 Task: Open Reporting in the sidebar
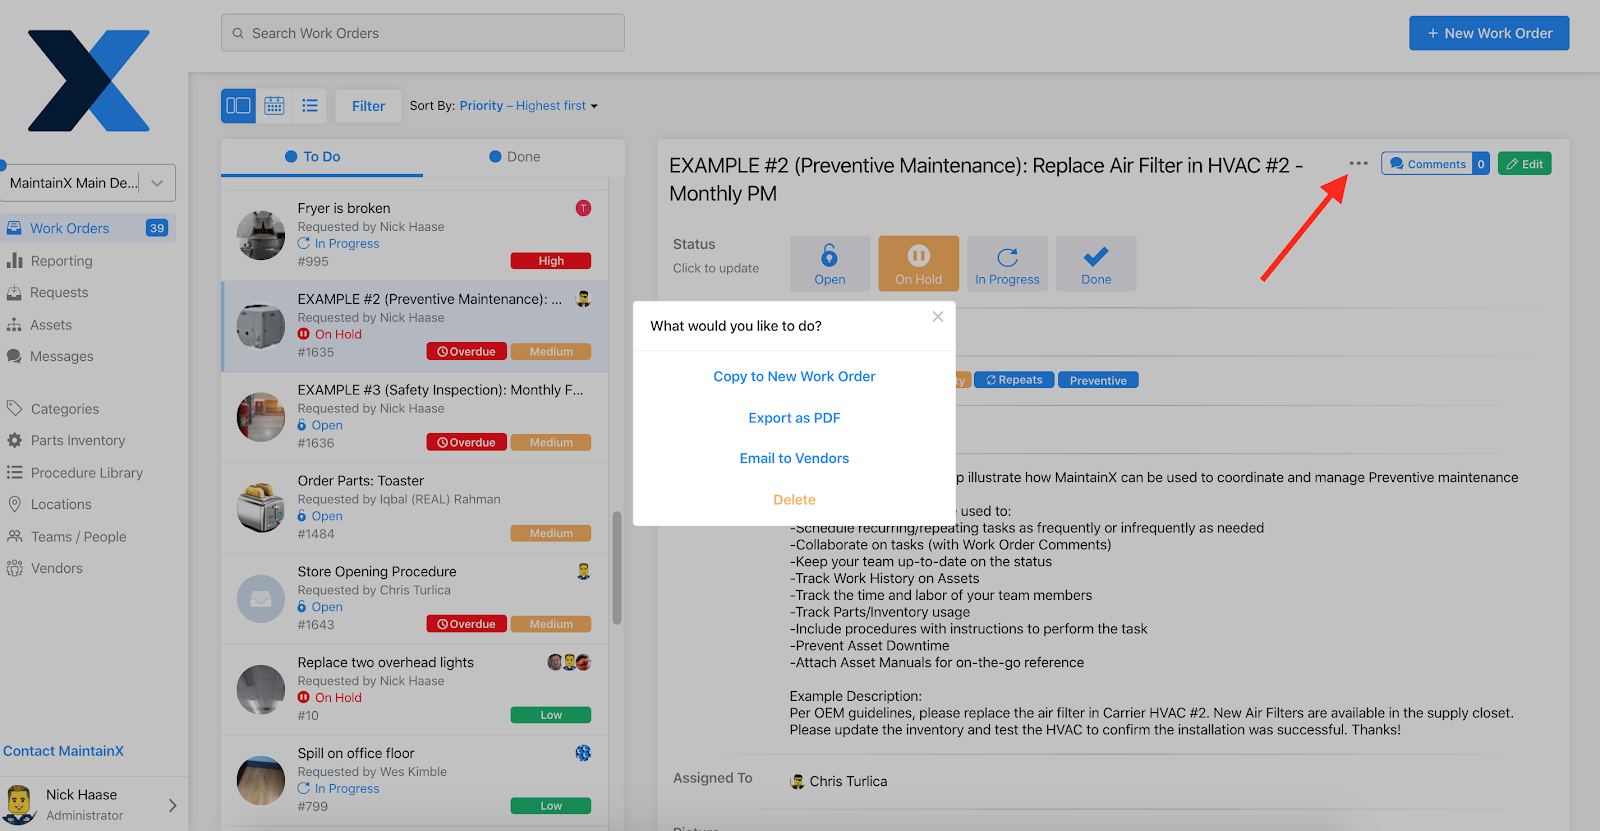click(x=61, y=261)
